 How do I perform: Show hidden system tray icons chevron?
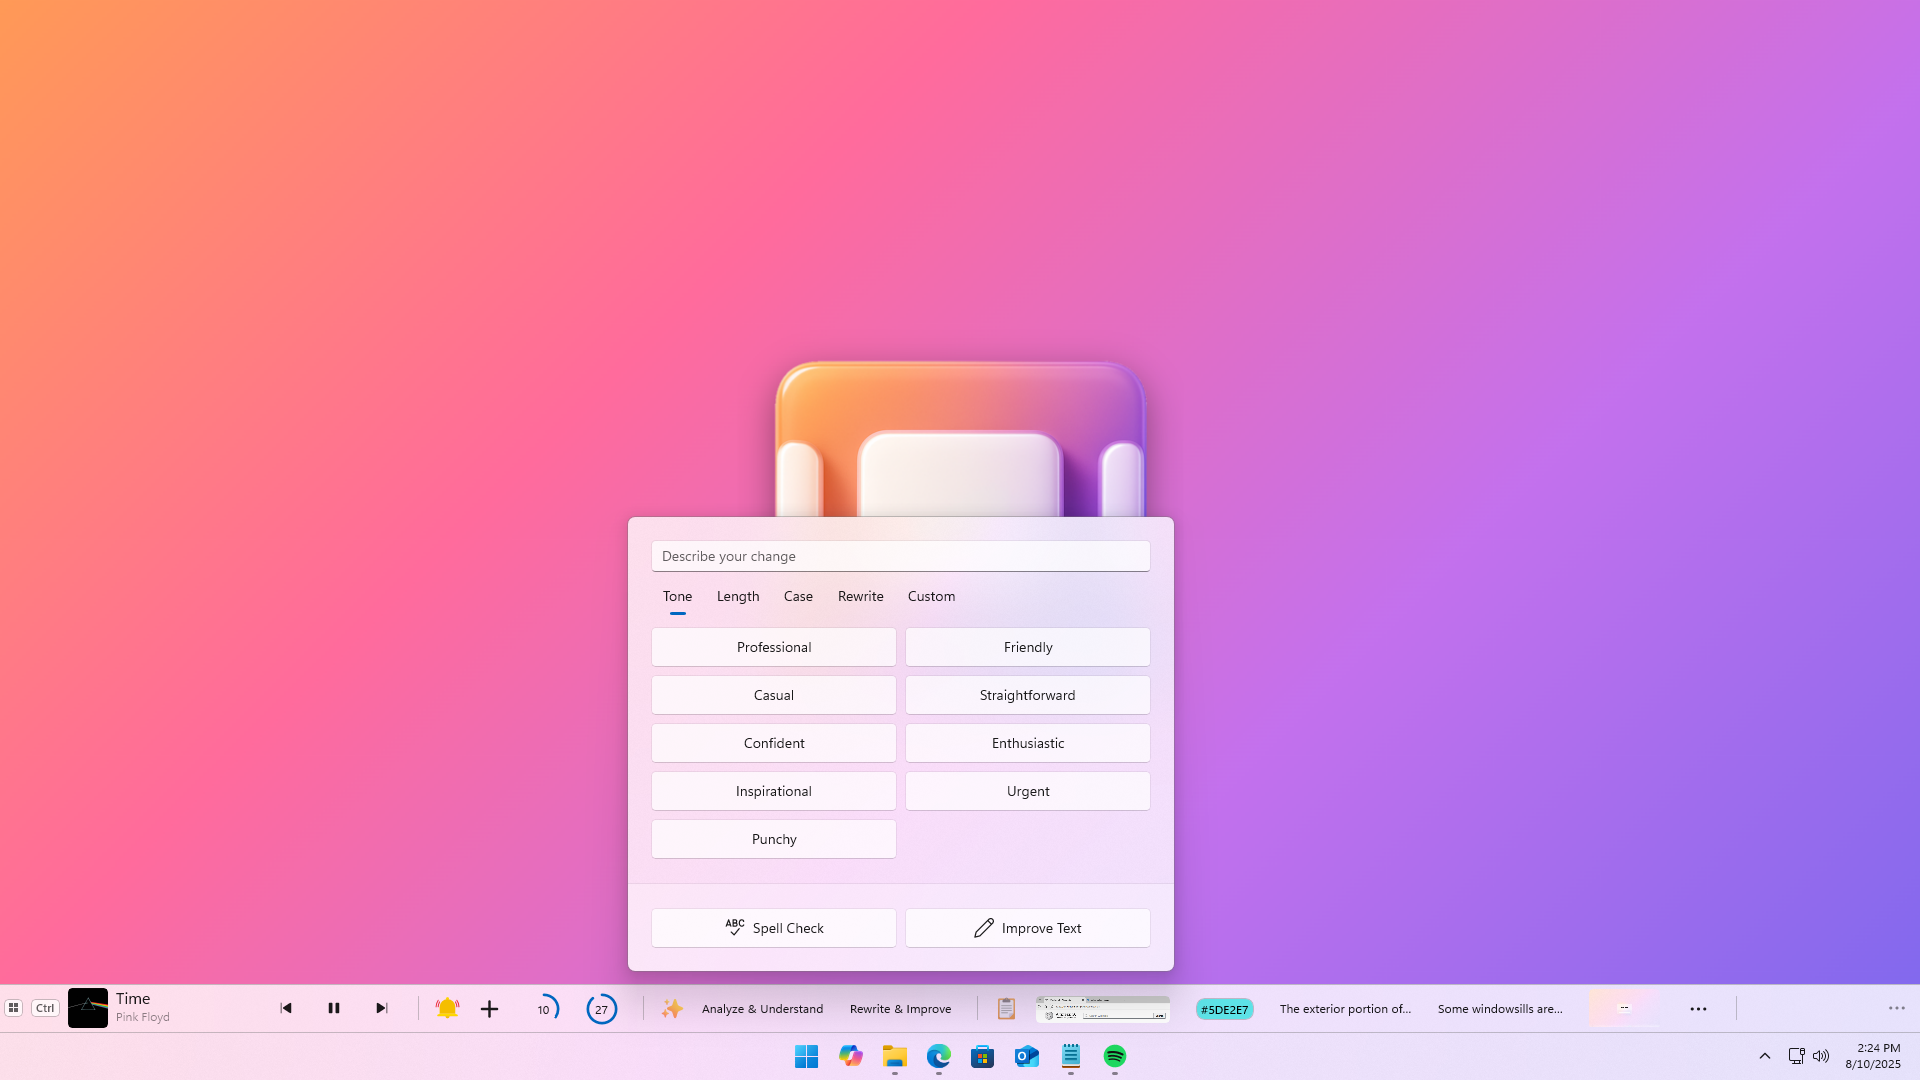tap(1764, 1056)
